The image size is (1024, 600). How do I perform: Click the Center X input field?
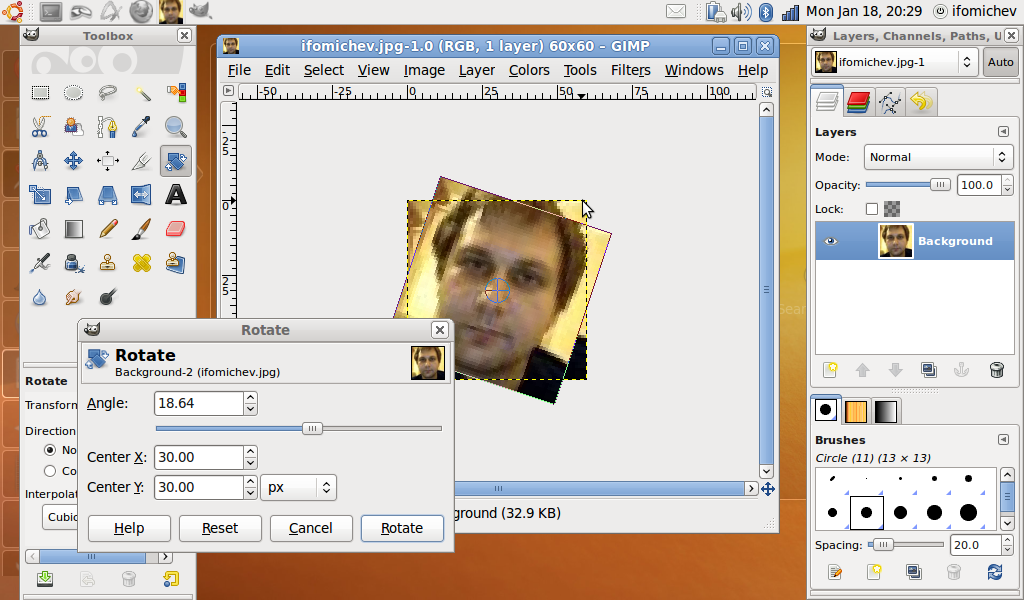coord(199,457)
